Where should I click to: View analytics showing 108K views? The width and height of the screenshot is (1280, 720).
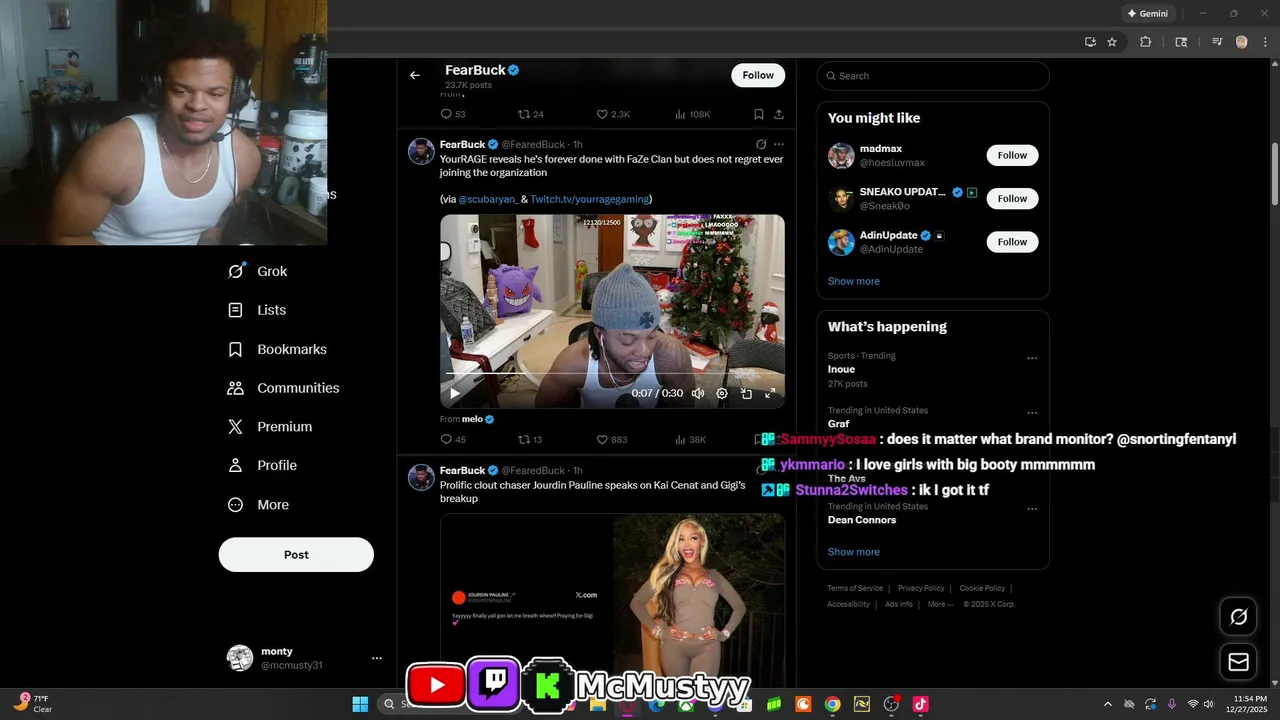coord(693,114)
